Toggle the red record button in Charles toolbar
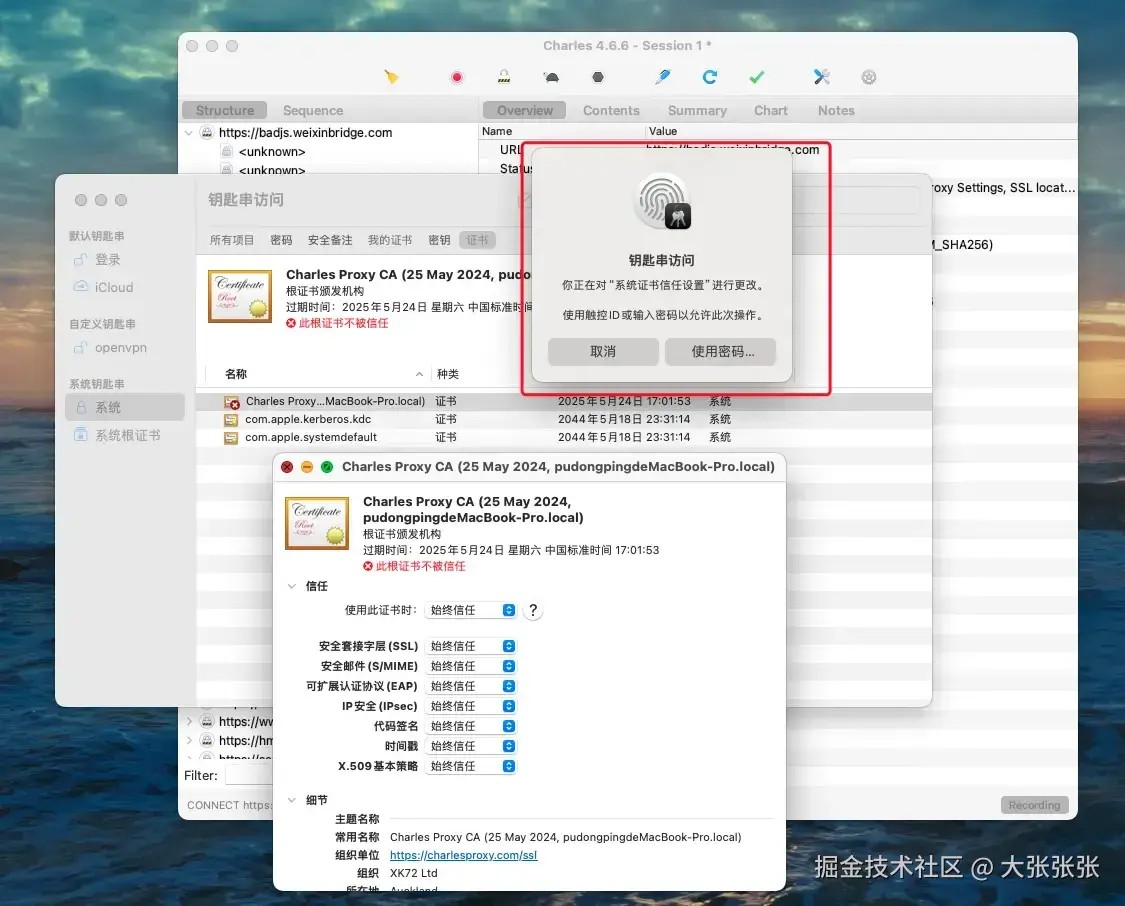This screenshot has height=906, width=1125. coord(457,77)
